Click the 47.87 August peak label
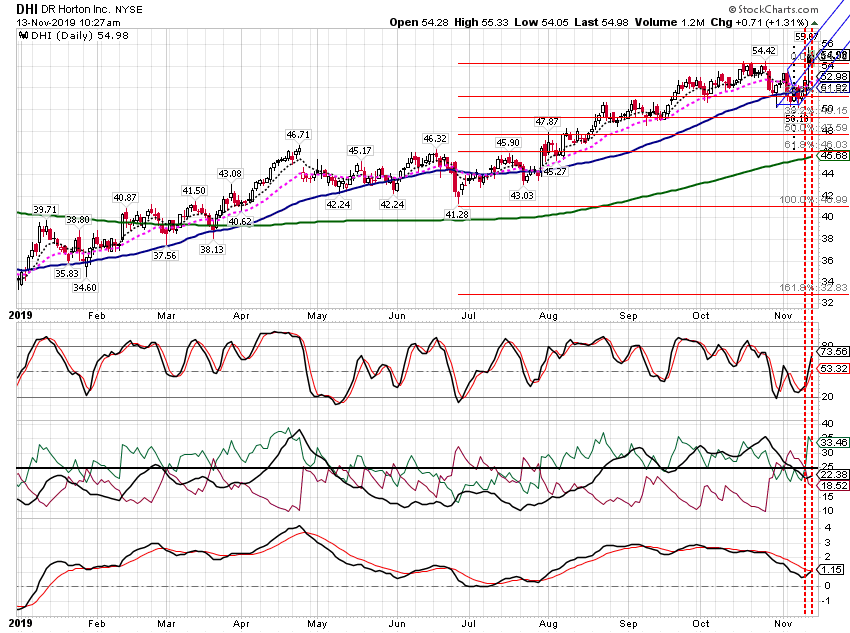 tap(547, 122)
